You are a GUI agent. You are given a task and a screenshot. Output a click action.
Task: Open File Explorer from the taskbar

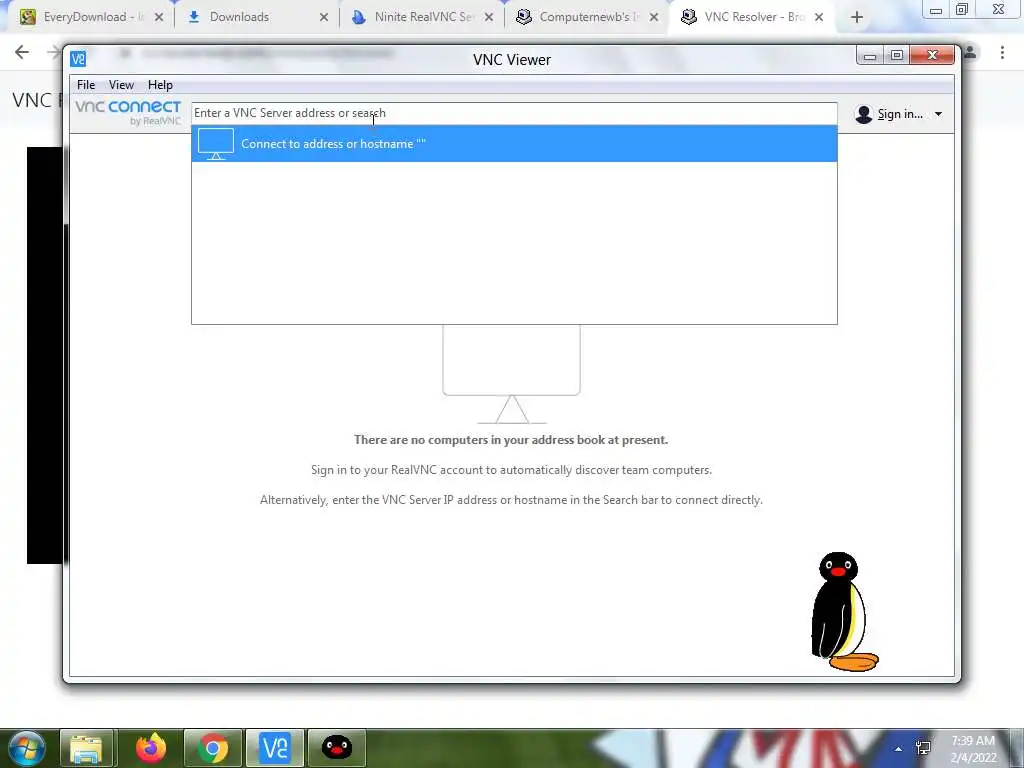pyautogui.click(x=87, y=748)
